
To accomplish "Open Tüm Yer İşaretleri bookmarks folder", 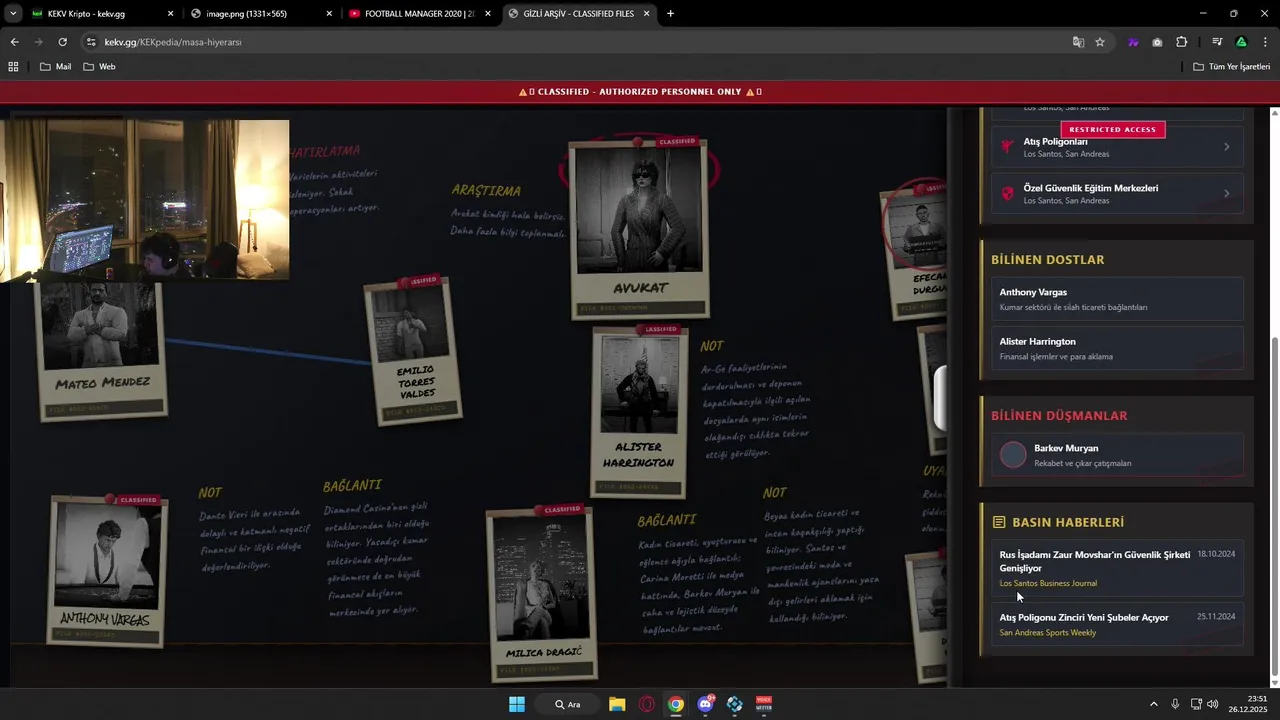I will 1231,67.
